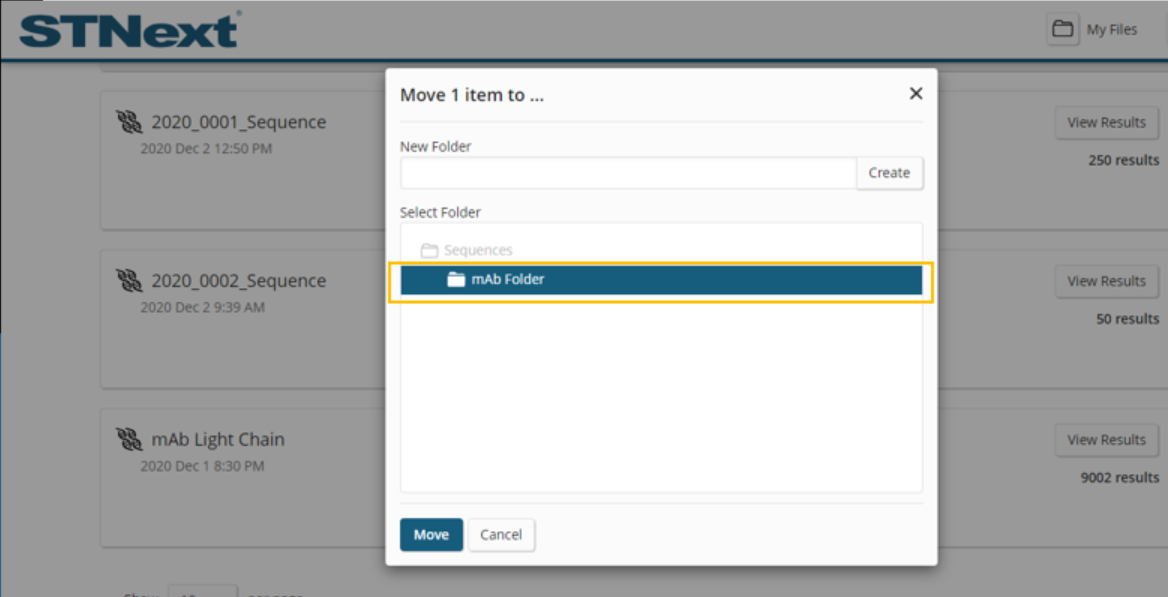The width and height of the screenshot is (1168, 597).
Task: Focus the New Folder name field
Action: pos(628,173)
